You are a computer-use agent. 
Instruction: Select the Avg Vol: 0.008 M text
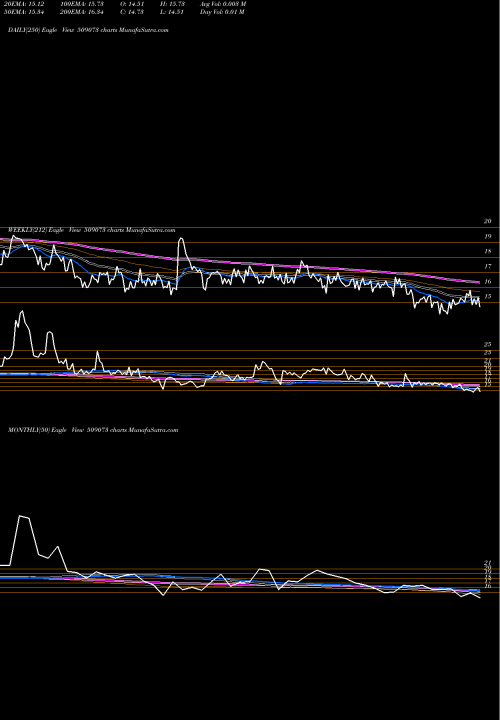pos(223,4)
